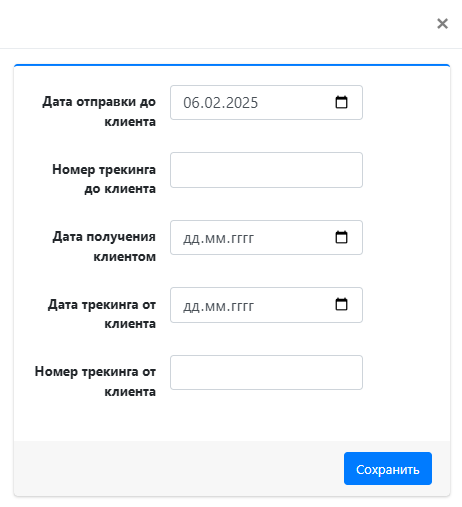Focus the Номер трекинга от клиента input
Viewport: 462px width, 507px height.
(266, 372)
